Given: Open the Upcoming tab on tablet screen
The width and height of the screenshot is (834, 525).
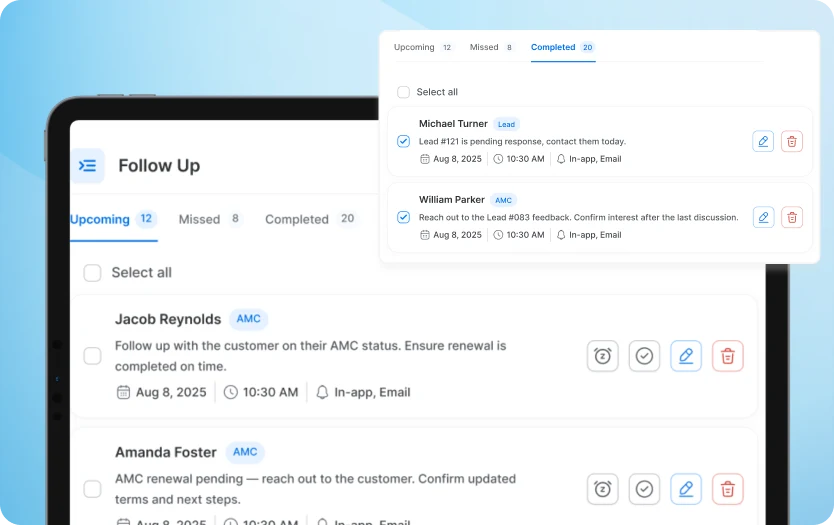Looking at the screenshot, I should pyautogui.click(x=113, y=220).
